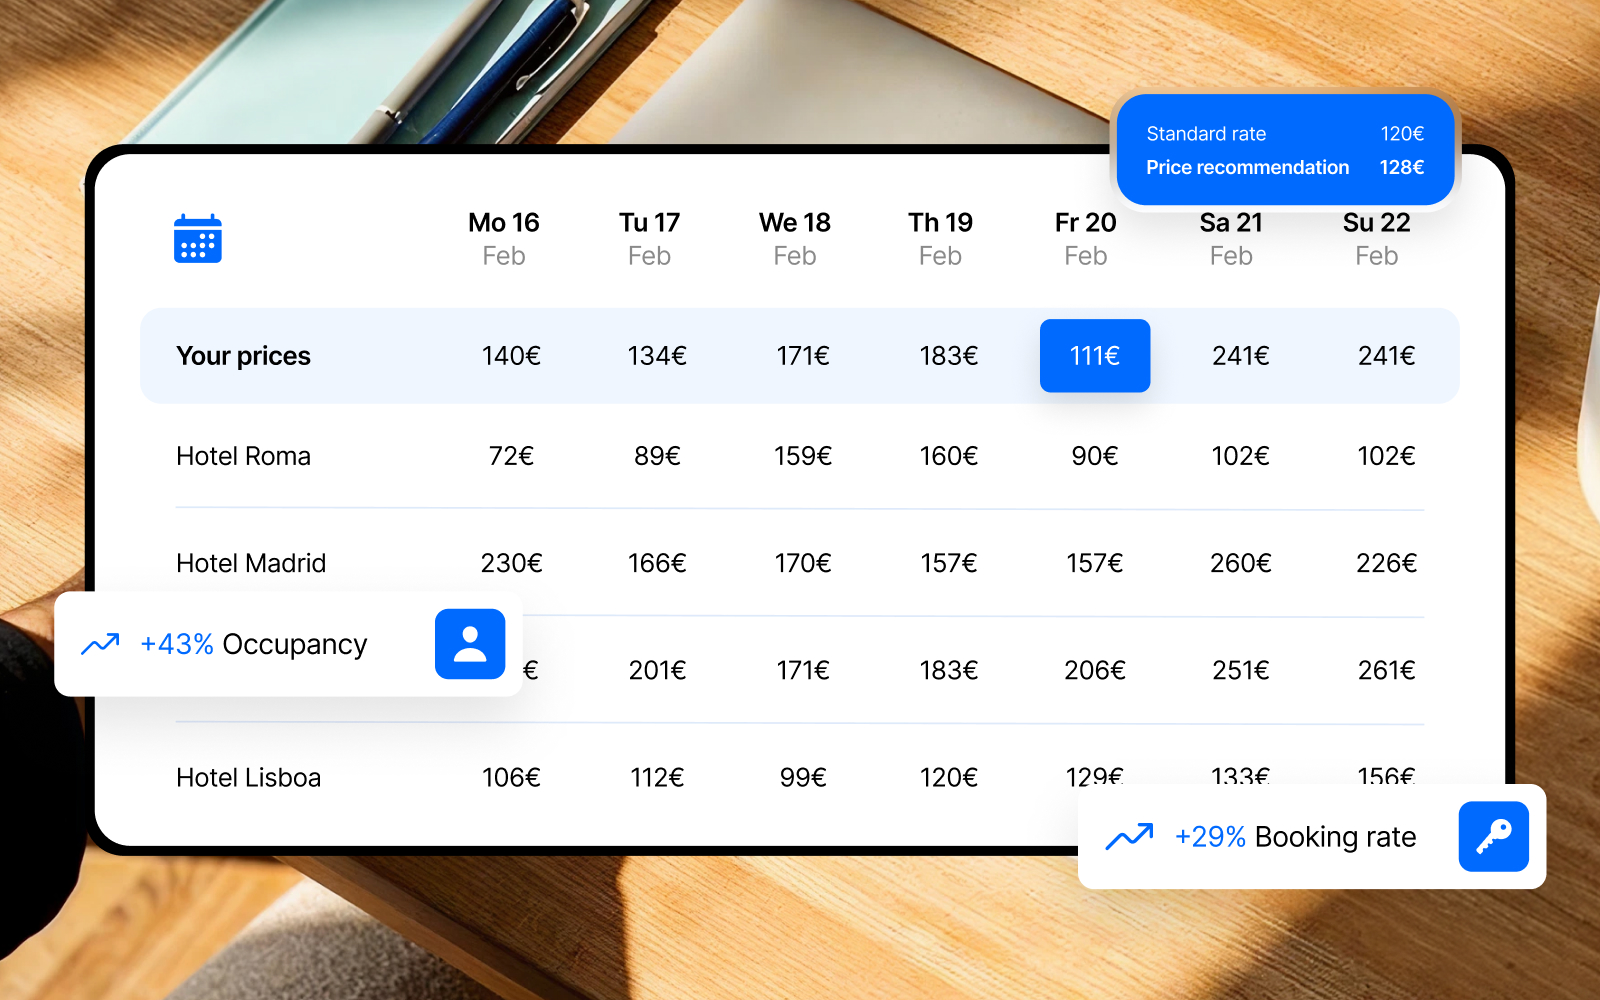Select the Su 22 Feb column header
Viewport: 1600px width, 1000px height.
(1377, 239)
